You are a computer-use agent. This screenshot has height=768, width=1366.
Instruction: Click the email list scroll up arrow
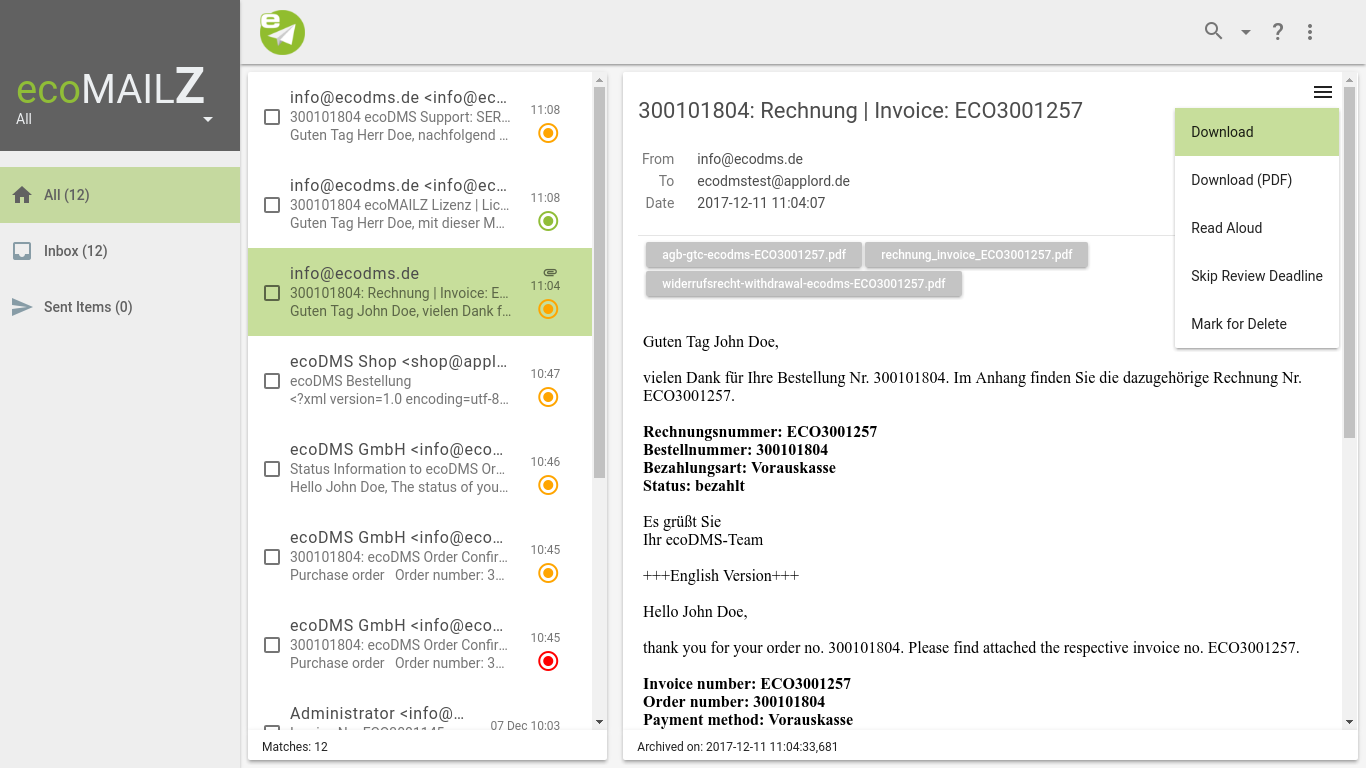click(x=600, y=80)
